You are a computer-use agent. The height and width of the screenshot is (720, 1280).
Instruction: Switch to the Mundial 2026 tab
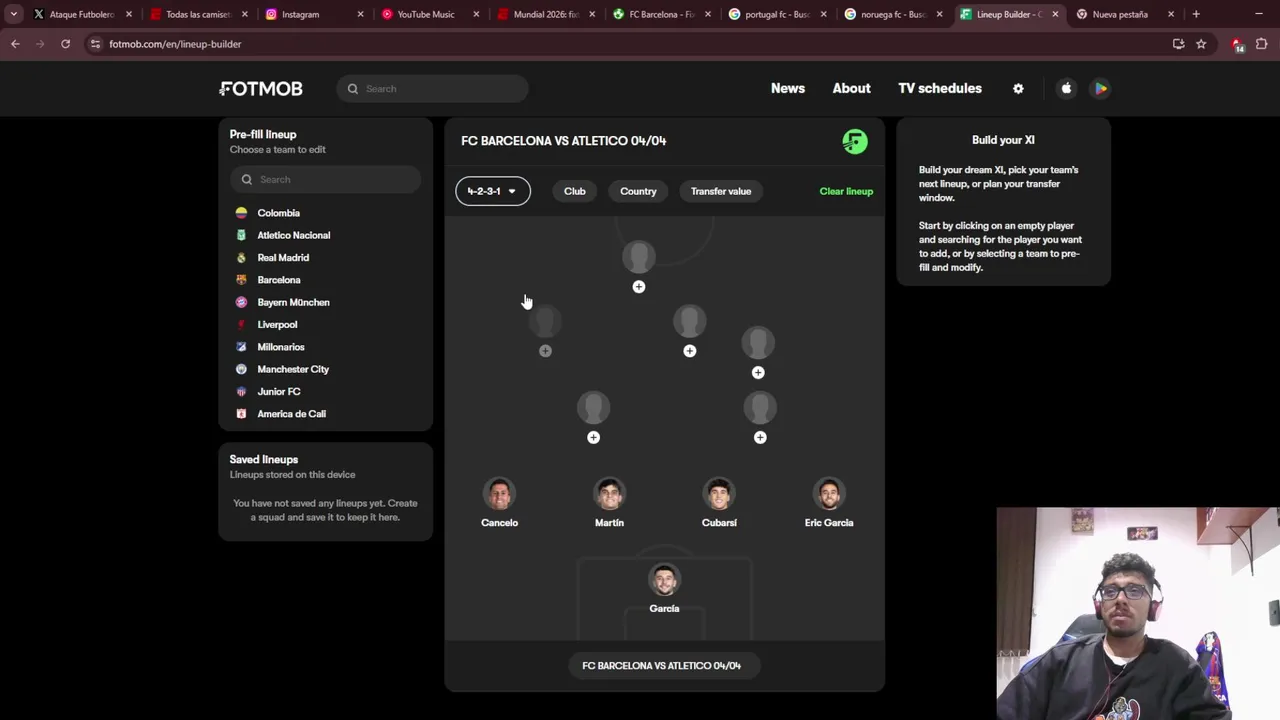point(546,14)
